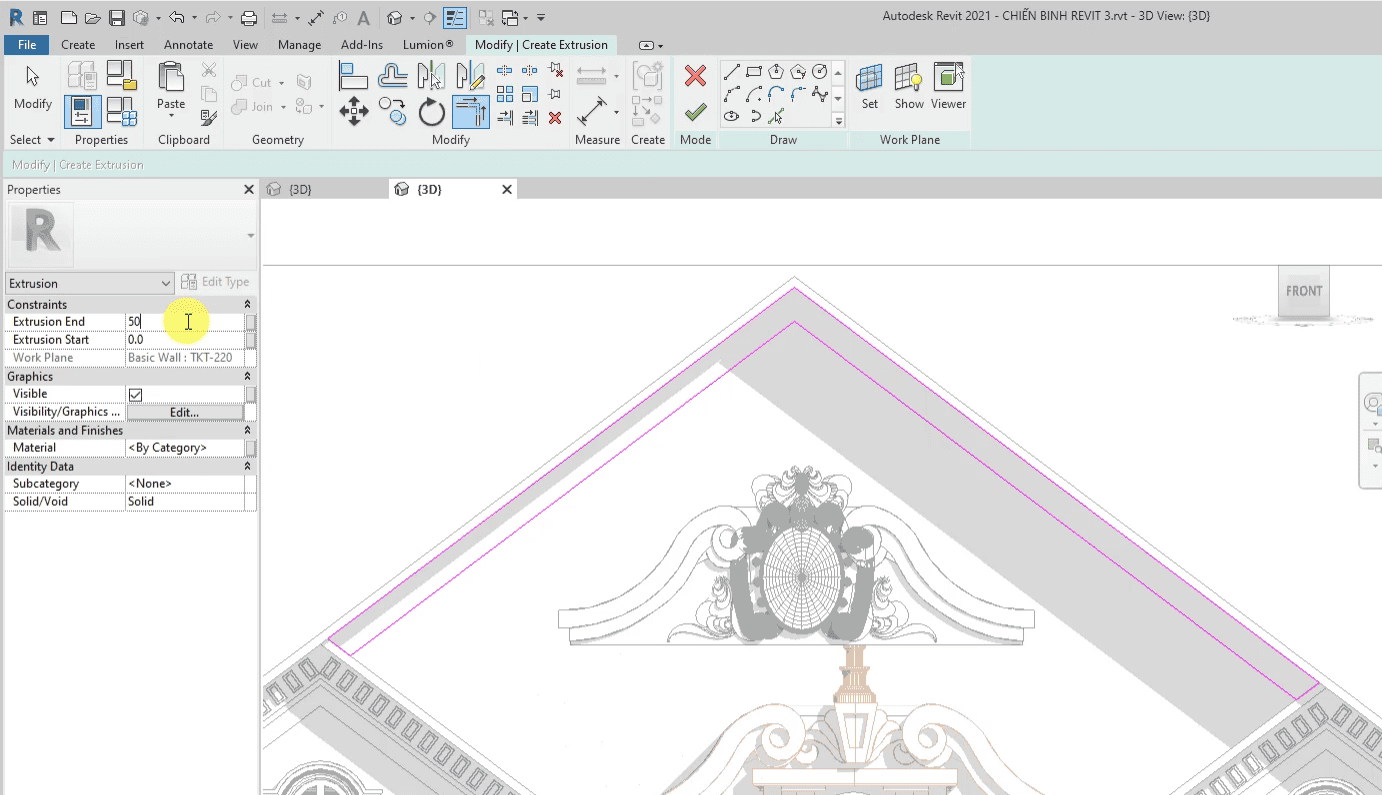Switch to the Insert ribbon tab
Screen dimensions: 1382x795
tap(129, 44)
